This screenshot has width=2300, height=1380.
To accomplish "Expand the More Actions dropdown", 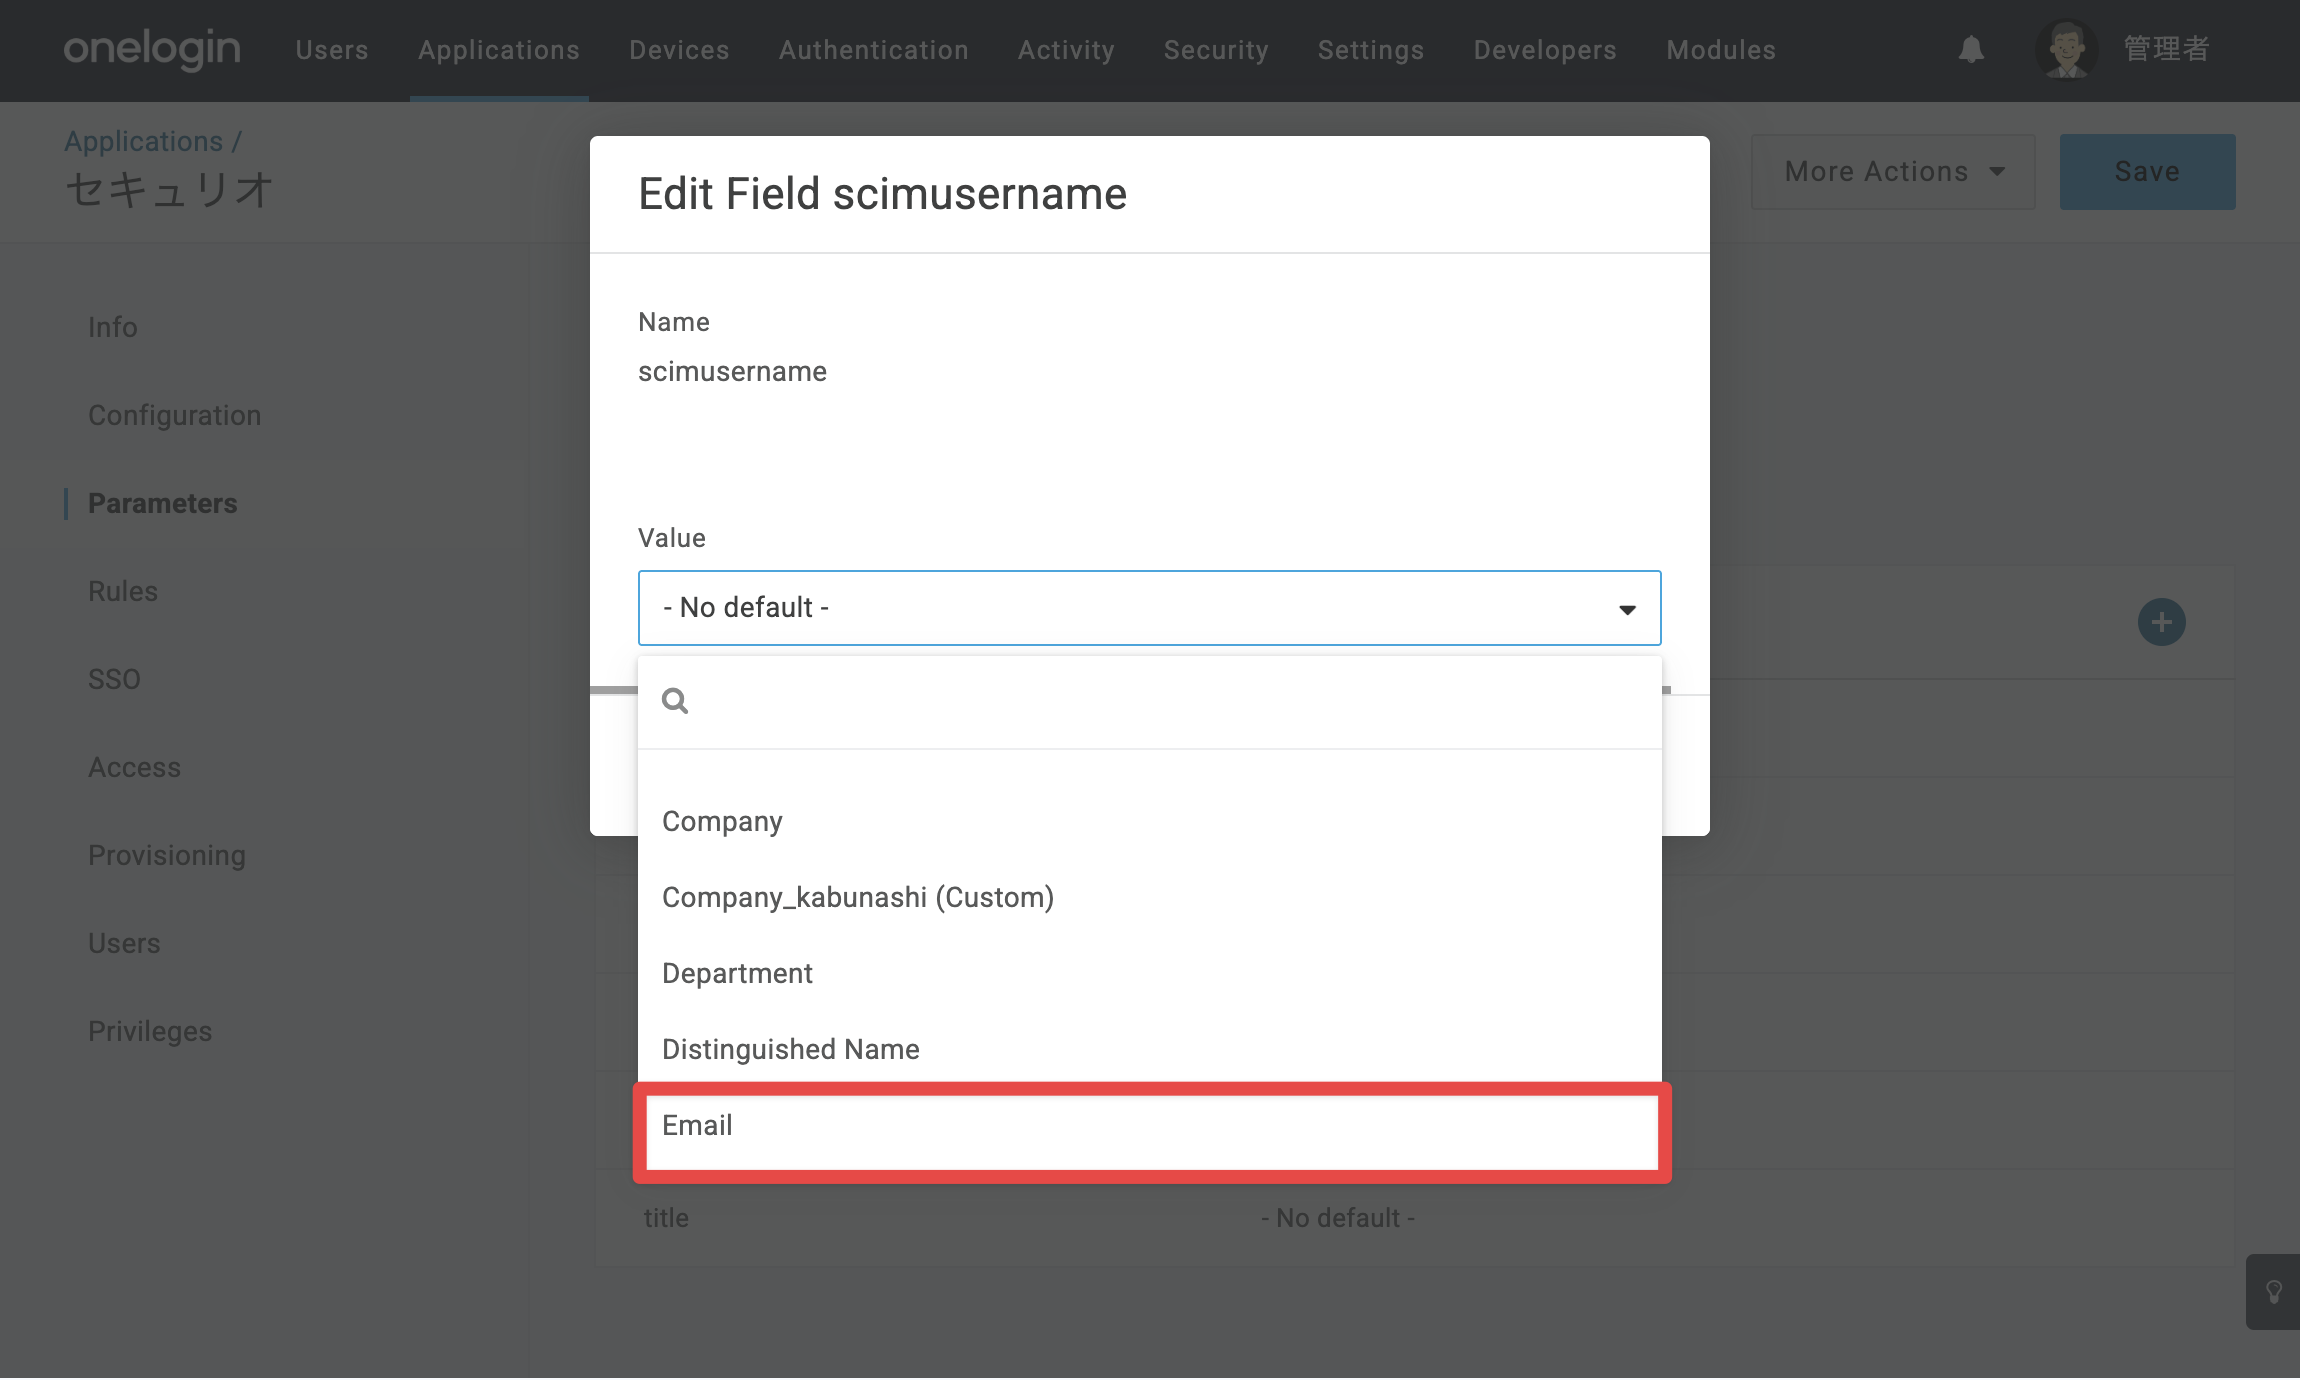I will (1893, 172).
